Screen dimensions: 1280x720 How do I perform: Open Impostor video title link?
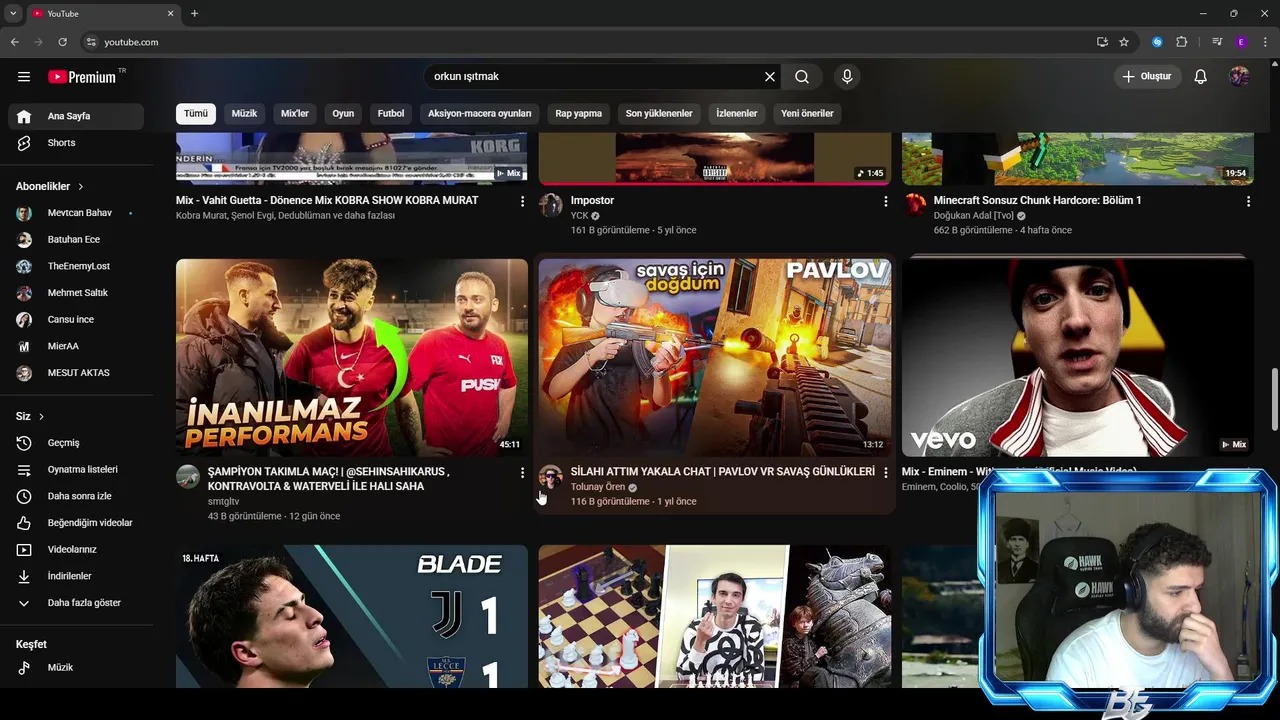(x=592, y=200)
